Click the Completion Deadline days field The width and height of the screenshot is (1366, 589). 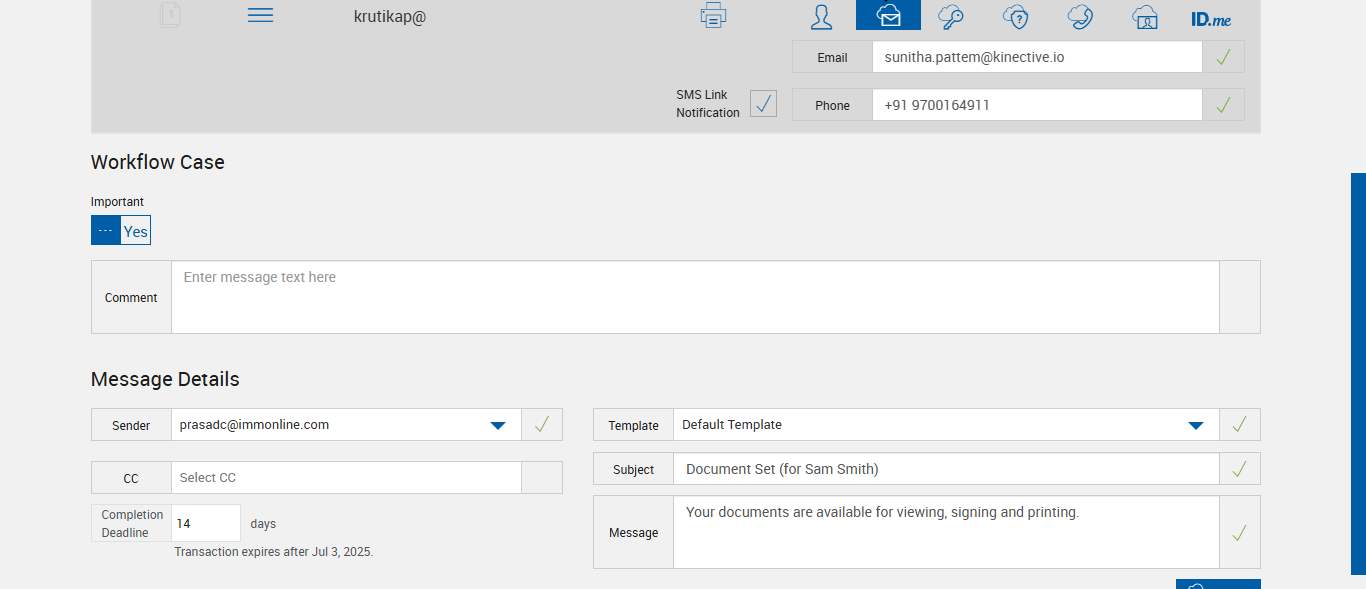coord(206,523)
